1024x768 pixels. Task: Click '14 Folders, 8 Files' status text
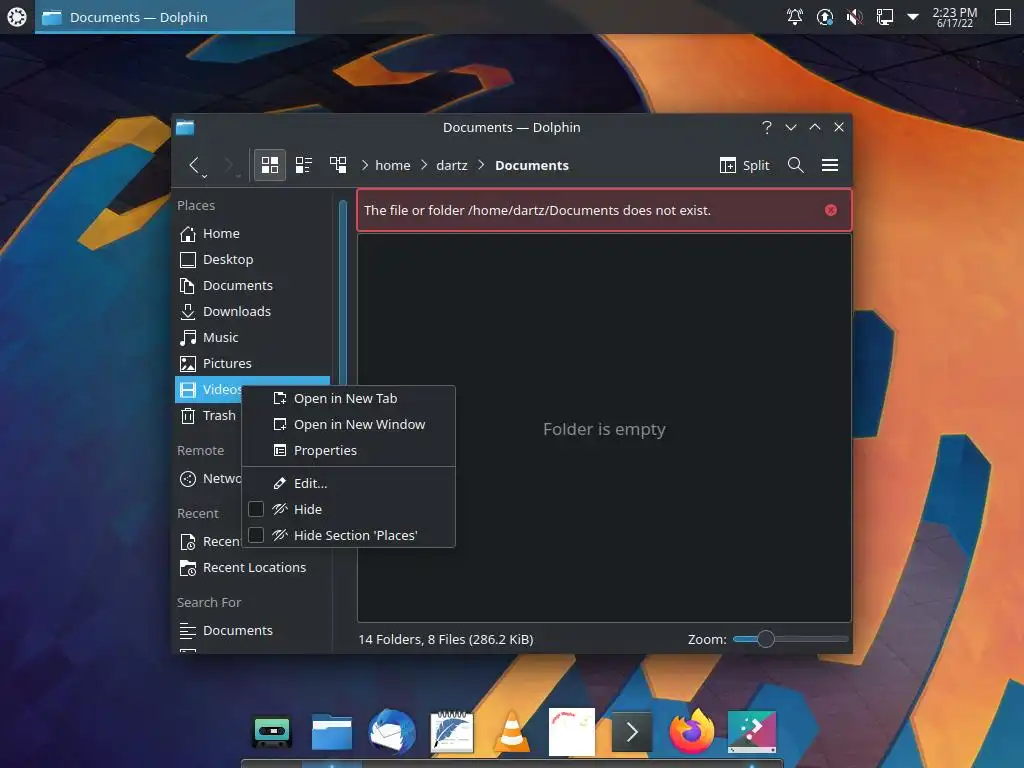[x=445, y=639]
